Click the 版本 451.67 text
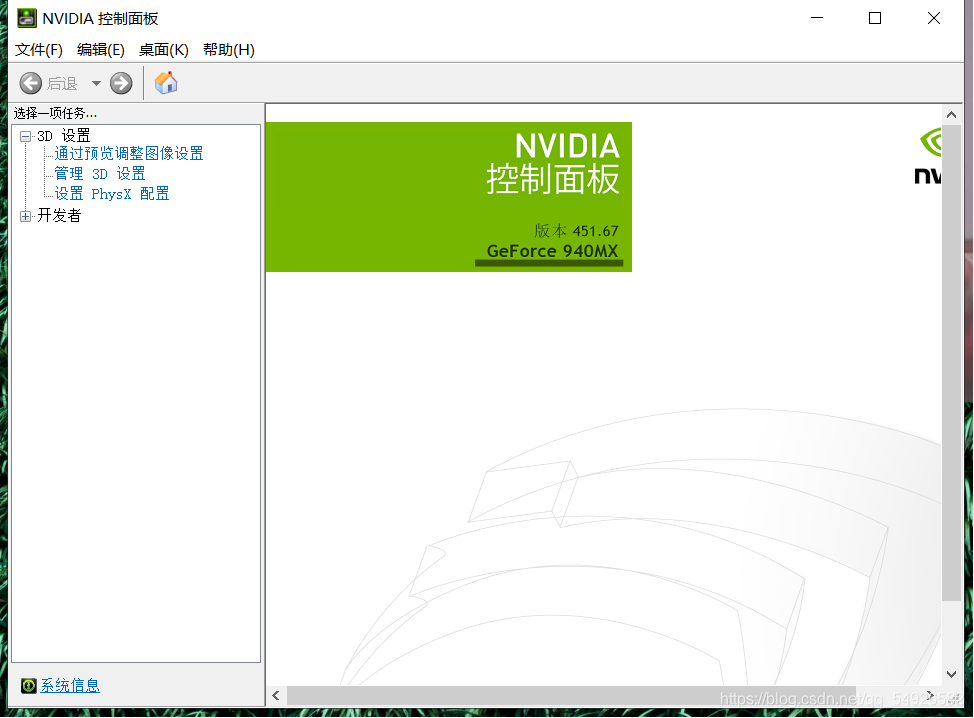This screenshot has width=974, height=718. tap(576, 231)
